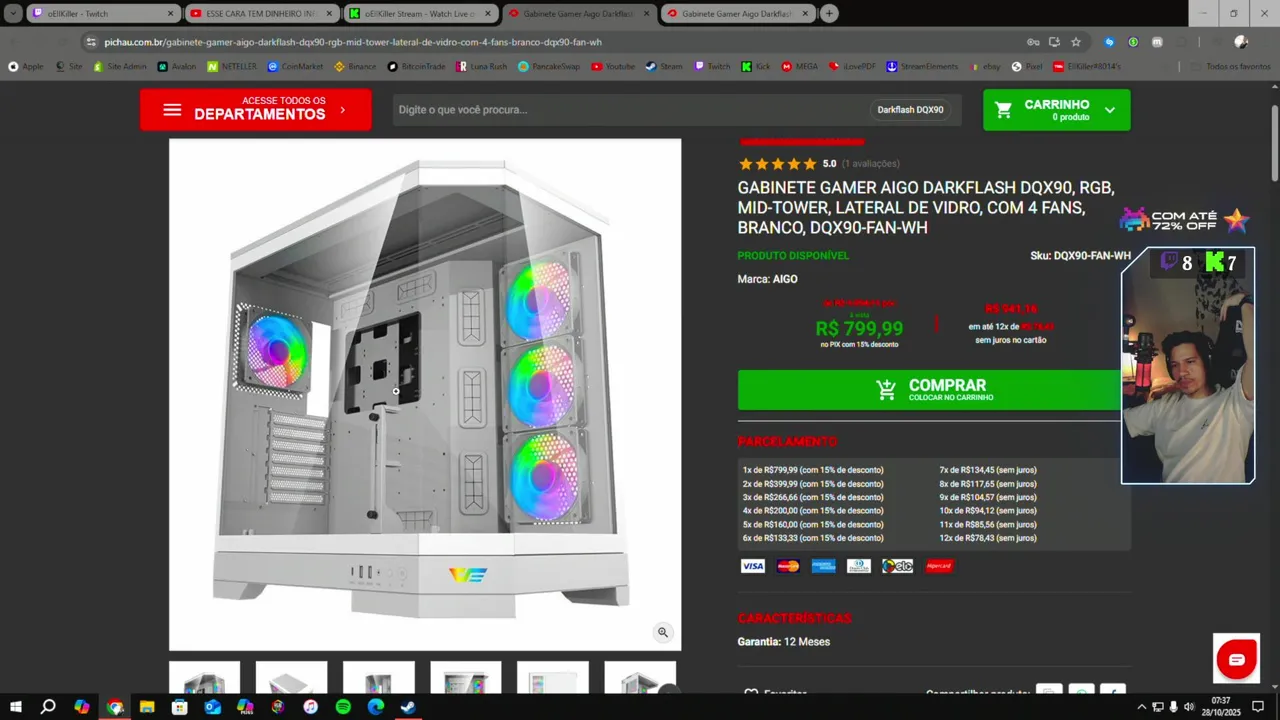Screen dimensions: 1280x720
Task: Click the URL address bar
Action: pos(560,42)
